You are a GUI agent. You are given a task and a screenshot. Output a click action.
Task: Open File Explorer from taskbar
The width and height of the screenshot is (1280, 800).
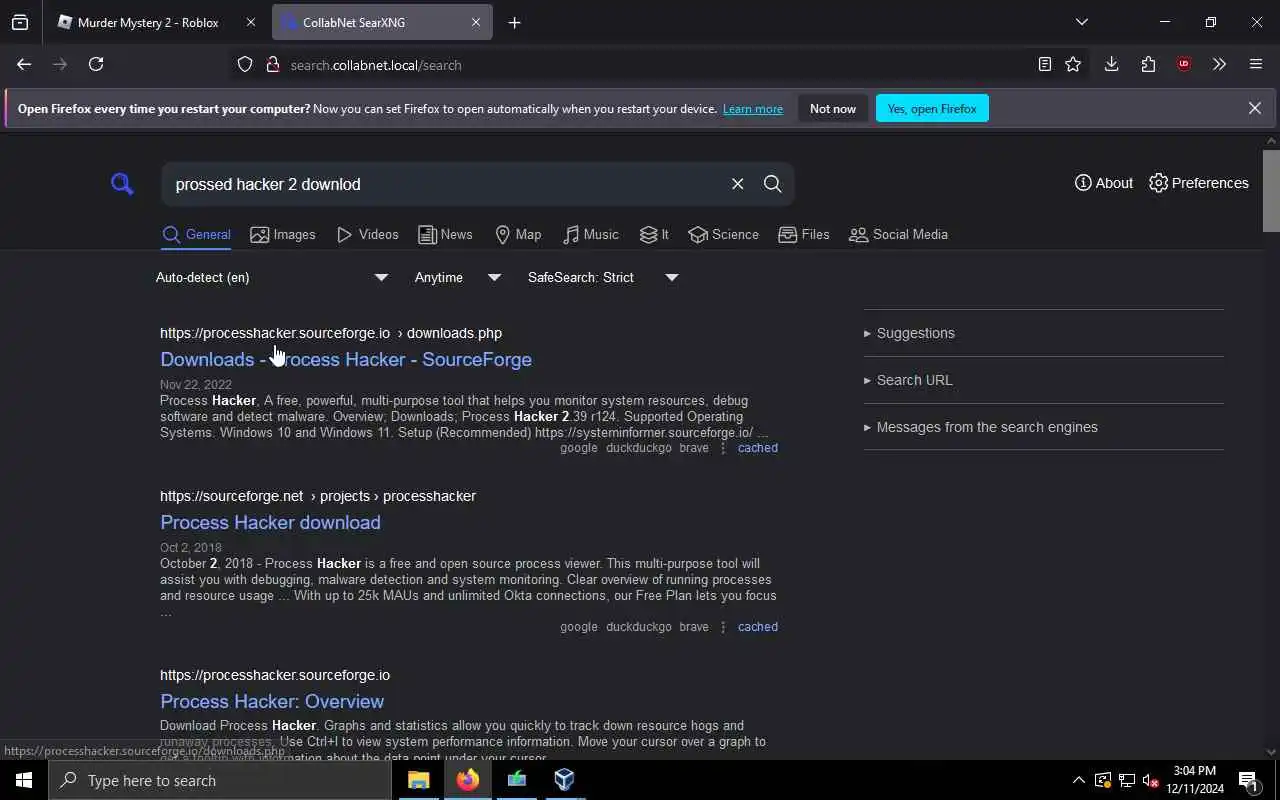(x=419, y=780)
